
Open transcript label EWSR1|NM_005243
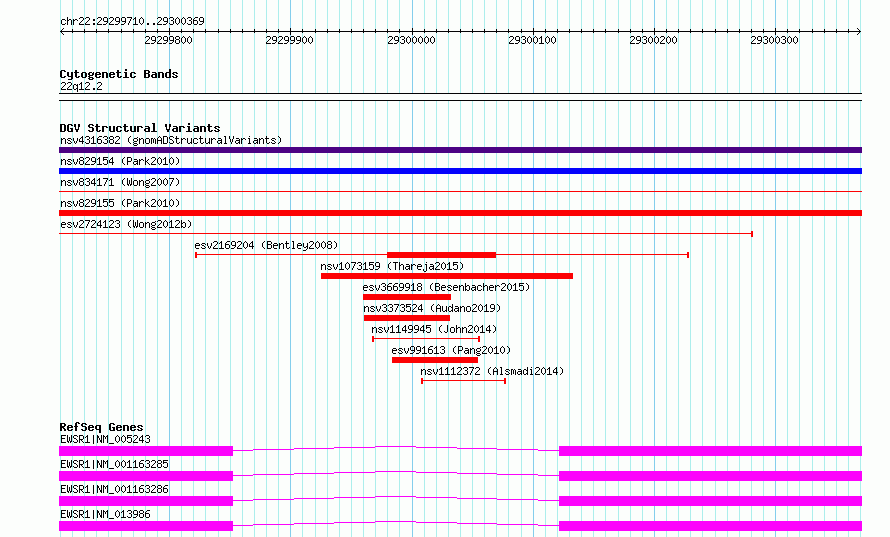coord(105,439)
